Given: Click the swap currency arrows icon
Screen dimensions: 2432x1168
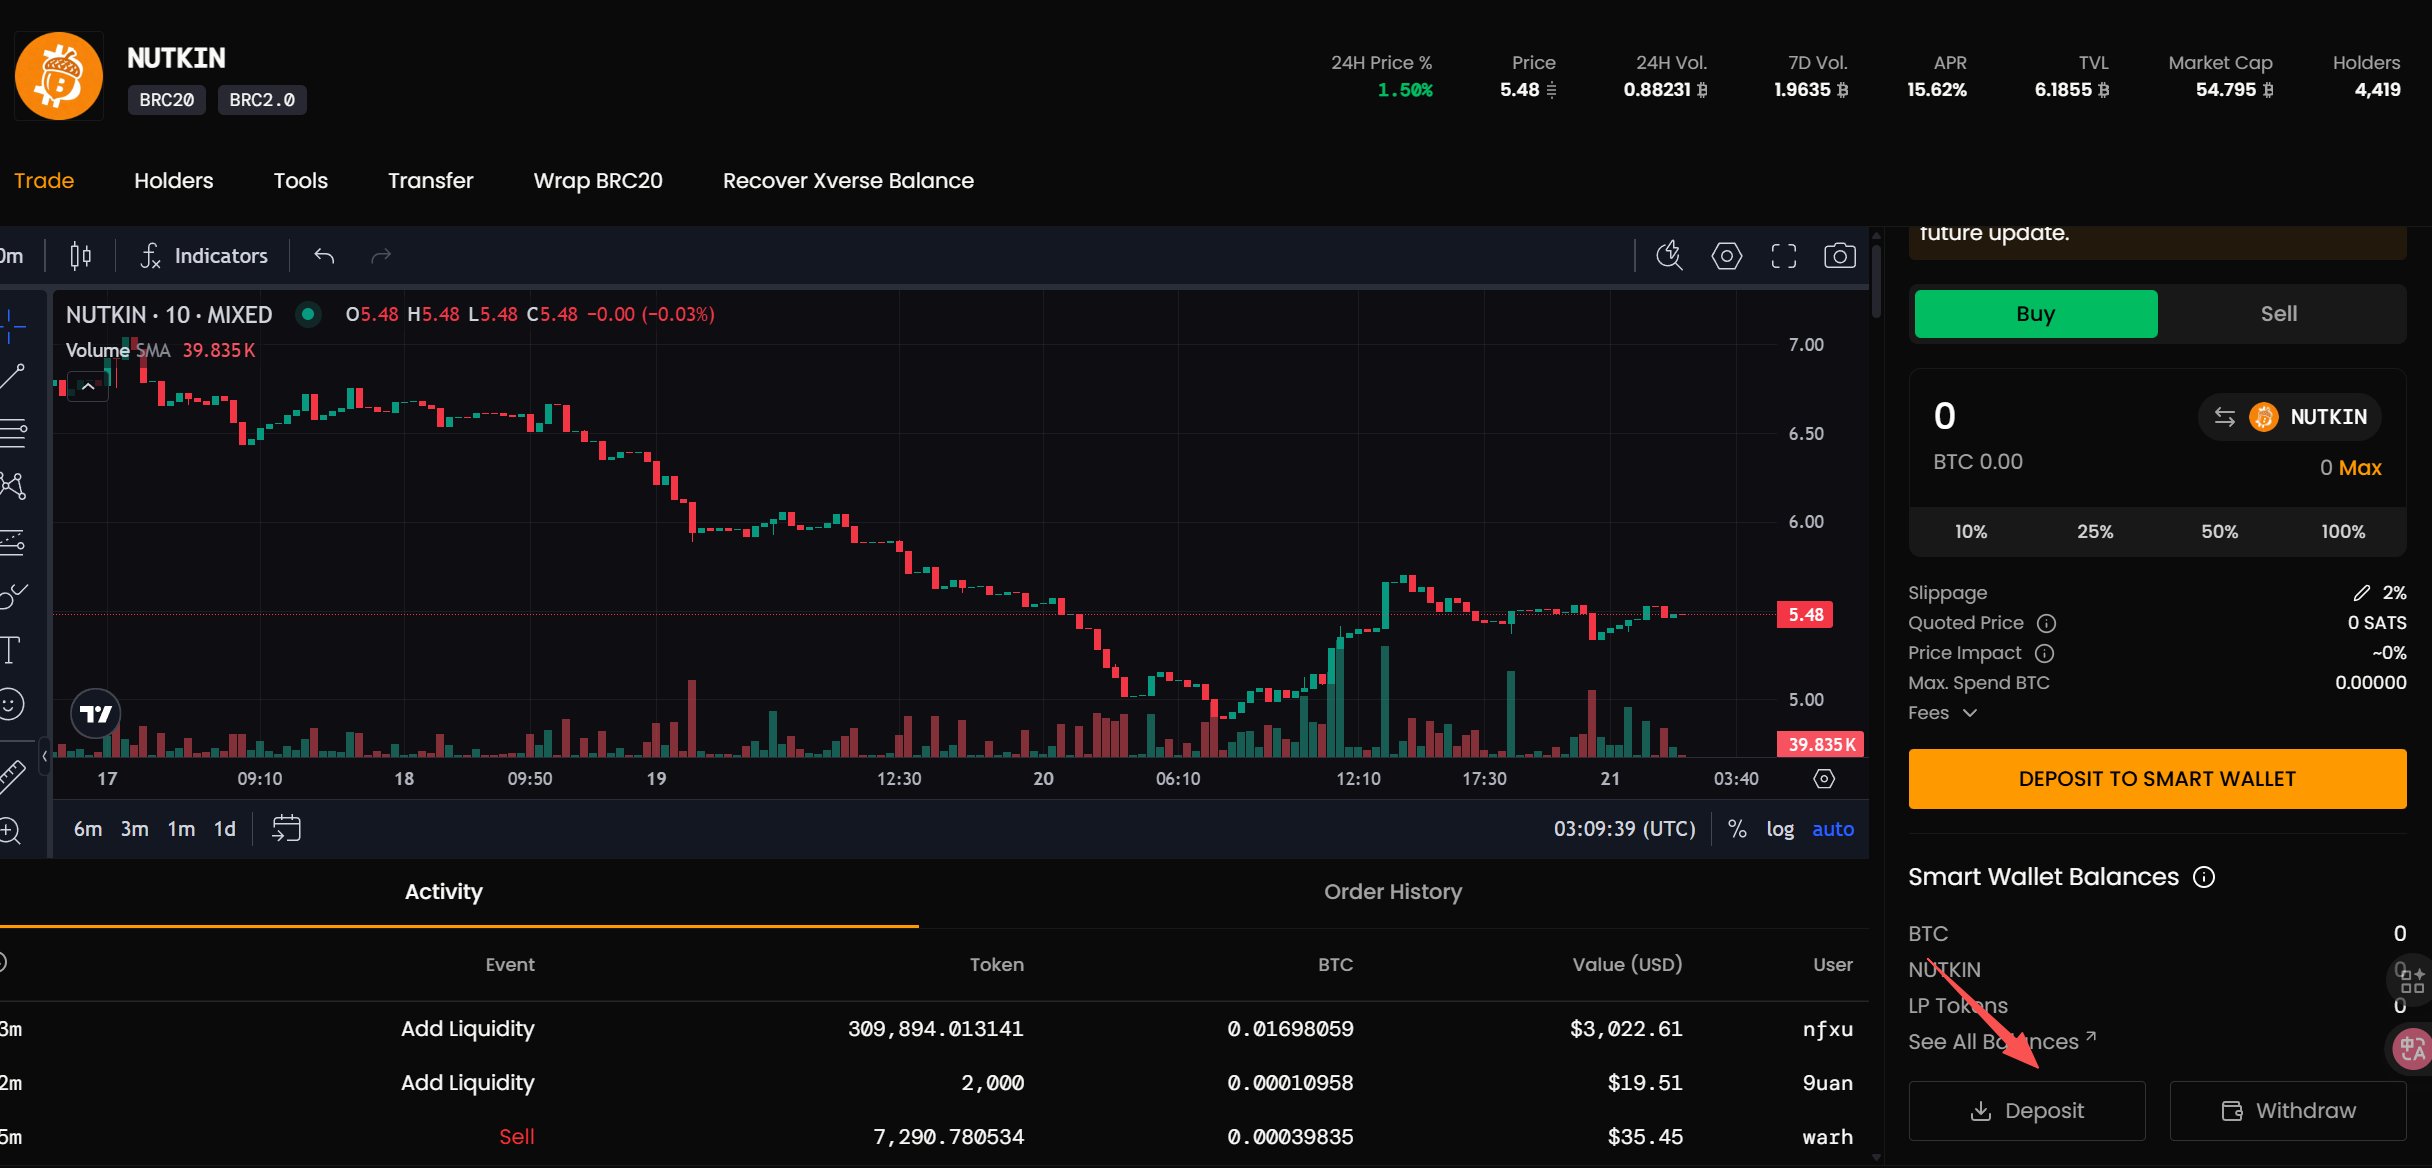Looking at the screenshot, I should tap(2224, 417).
